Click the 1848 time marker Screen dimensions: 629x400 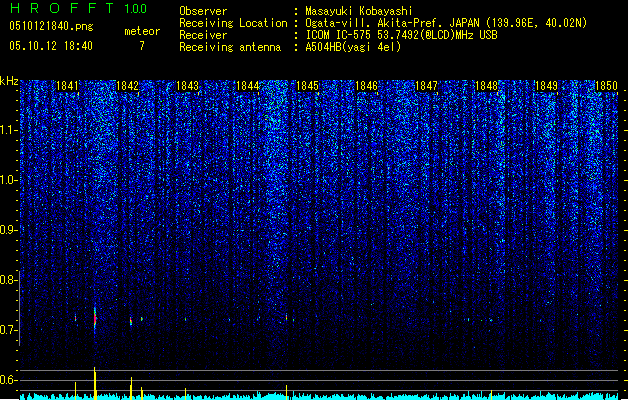point(486,86)
